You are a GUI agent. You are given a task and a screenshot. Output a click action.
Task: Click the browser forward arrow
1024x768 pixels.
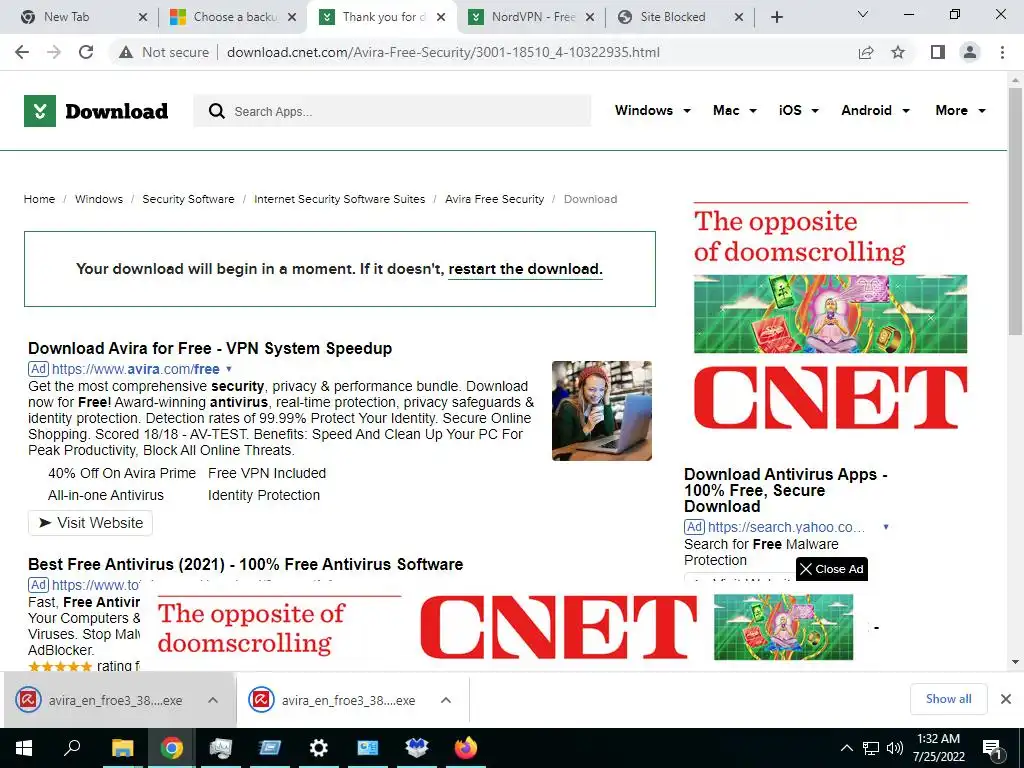coord(54,52)
